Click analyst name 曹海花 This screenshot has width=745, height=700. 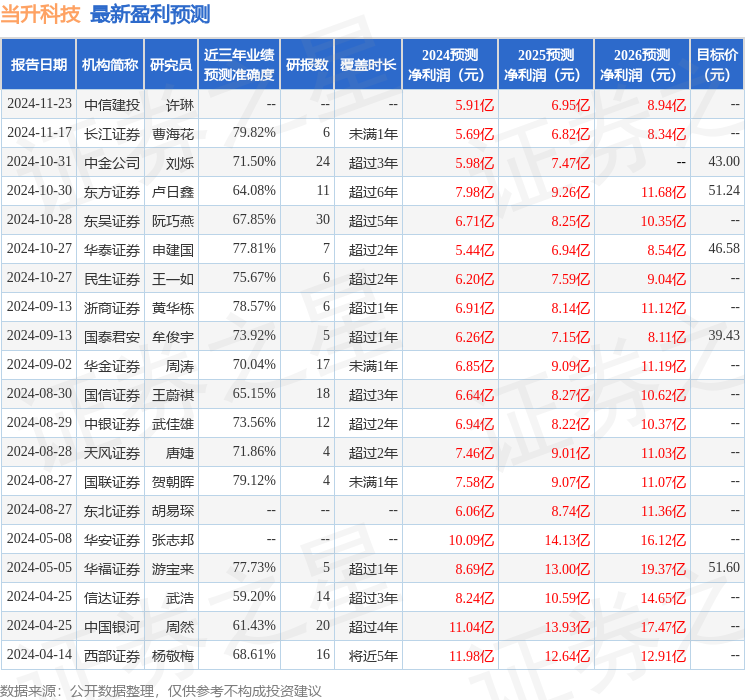click(173, 134)
